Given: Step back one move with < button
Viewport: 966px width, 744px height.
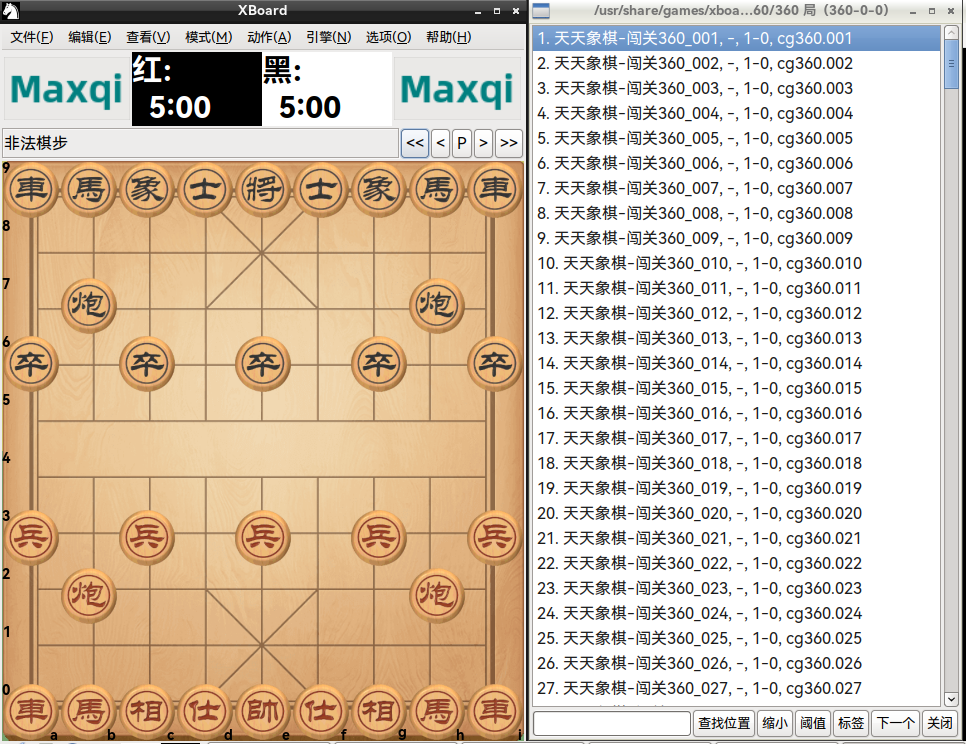Looking at the screenshot, I should [440, 144].
